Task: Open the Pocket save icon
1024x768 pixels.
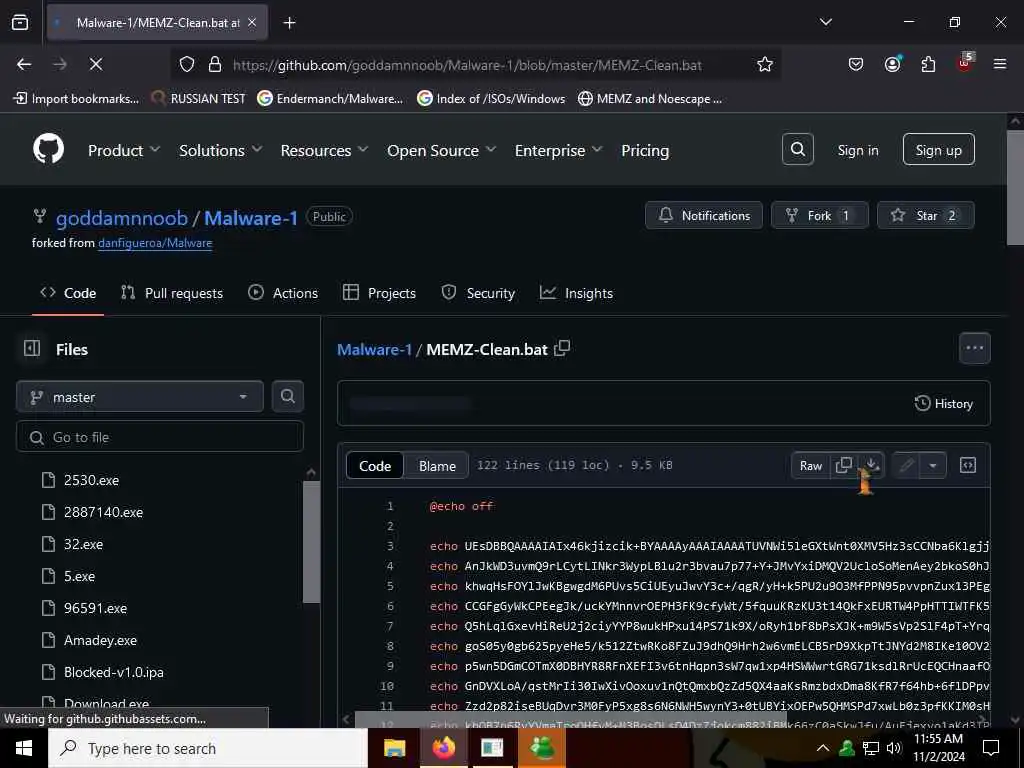Action: click(x=856, y=64)
